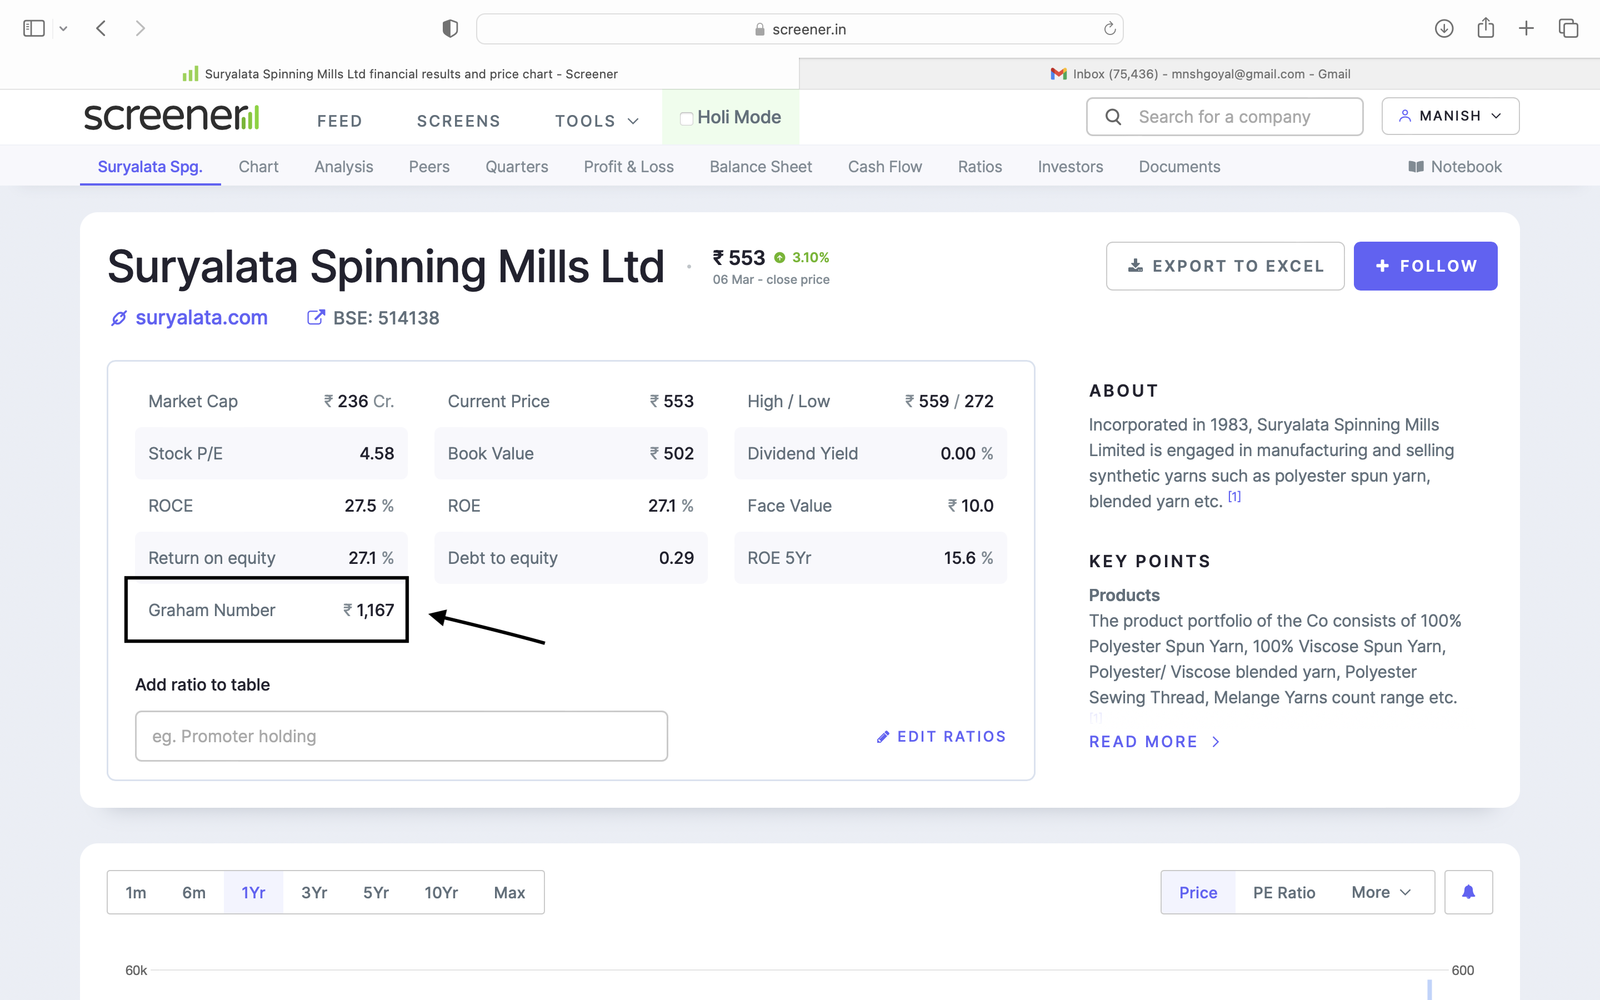The height and width of the screenshot is (1000, 1600).
Task: Go to the Balance Sheet section
Action: (x=760, y=167)
